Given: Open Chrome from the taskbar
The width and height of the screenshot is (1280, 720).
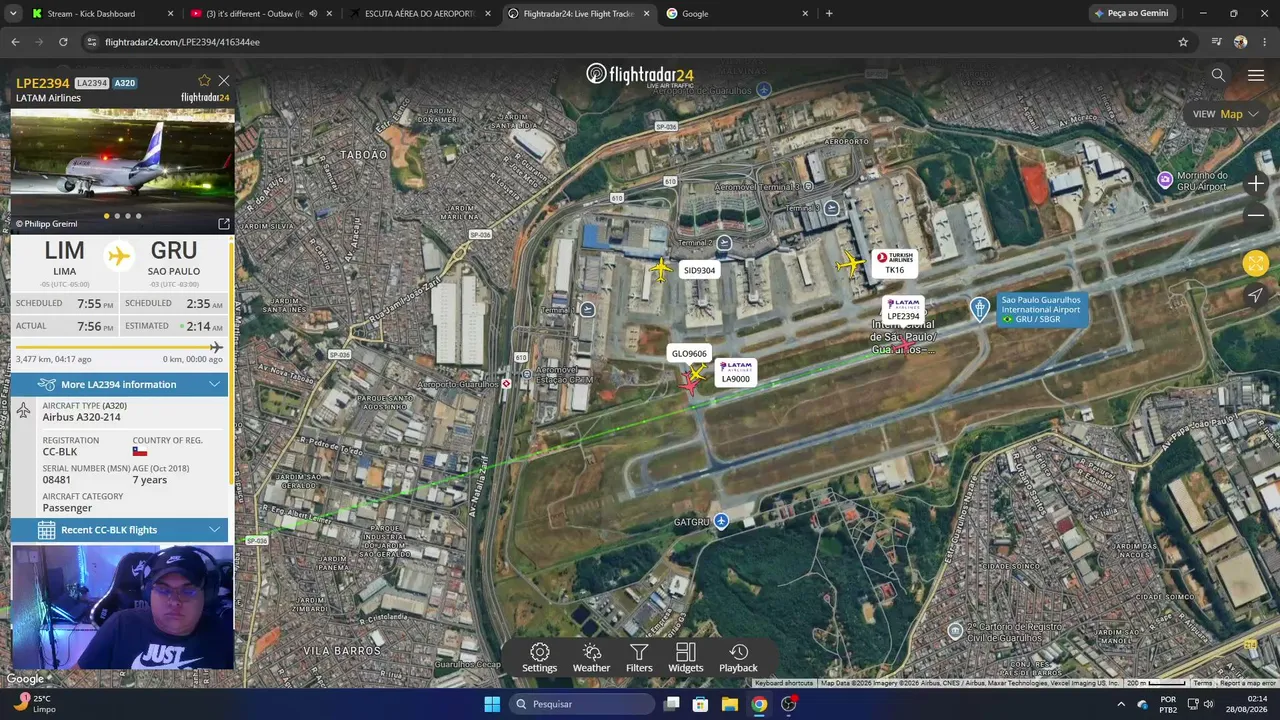Looking at the screenshot, I should [759, 704].
